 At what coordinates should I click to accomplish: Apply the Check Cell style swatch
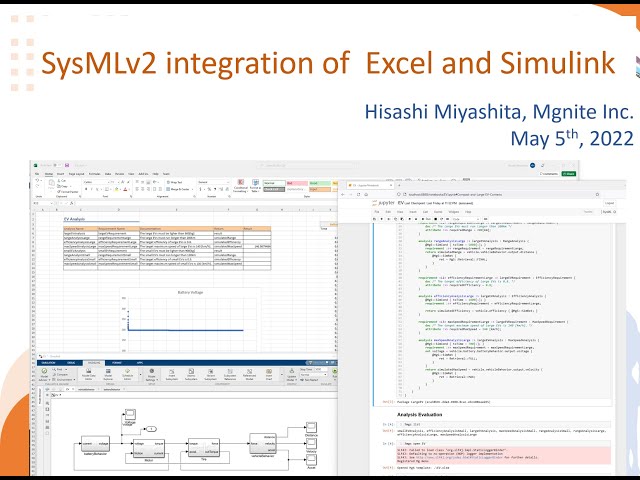(274, 189)
